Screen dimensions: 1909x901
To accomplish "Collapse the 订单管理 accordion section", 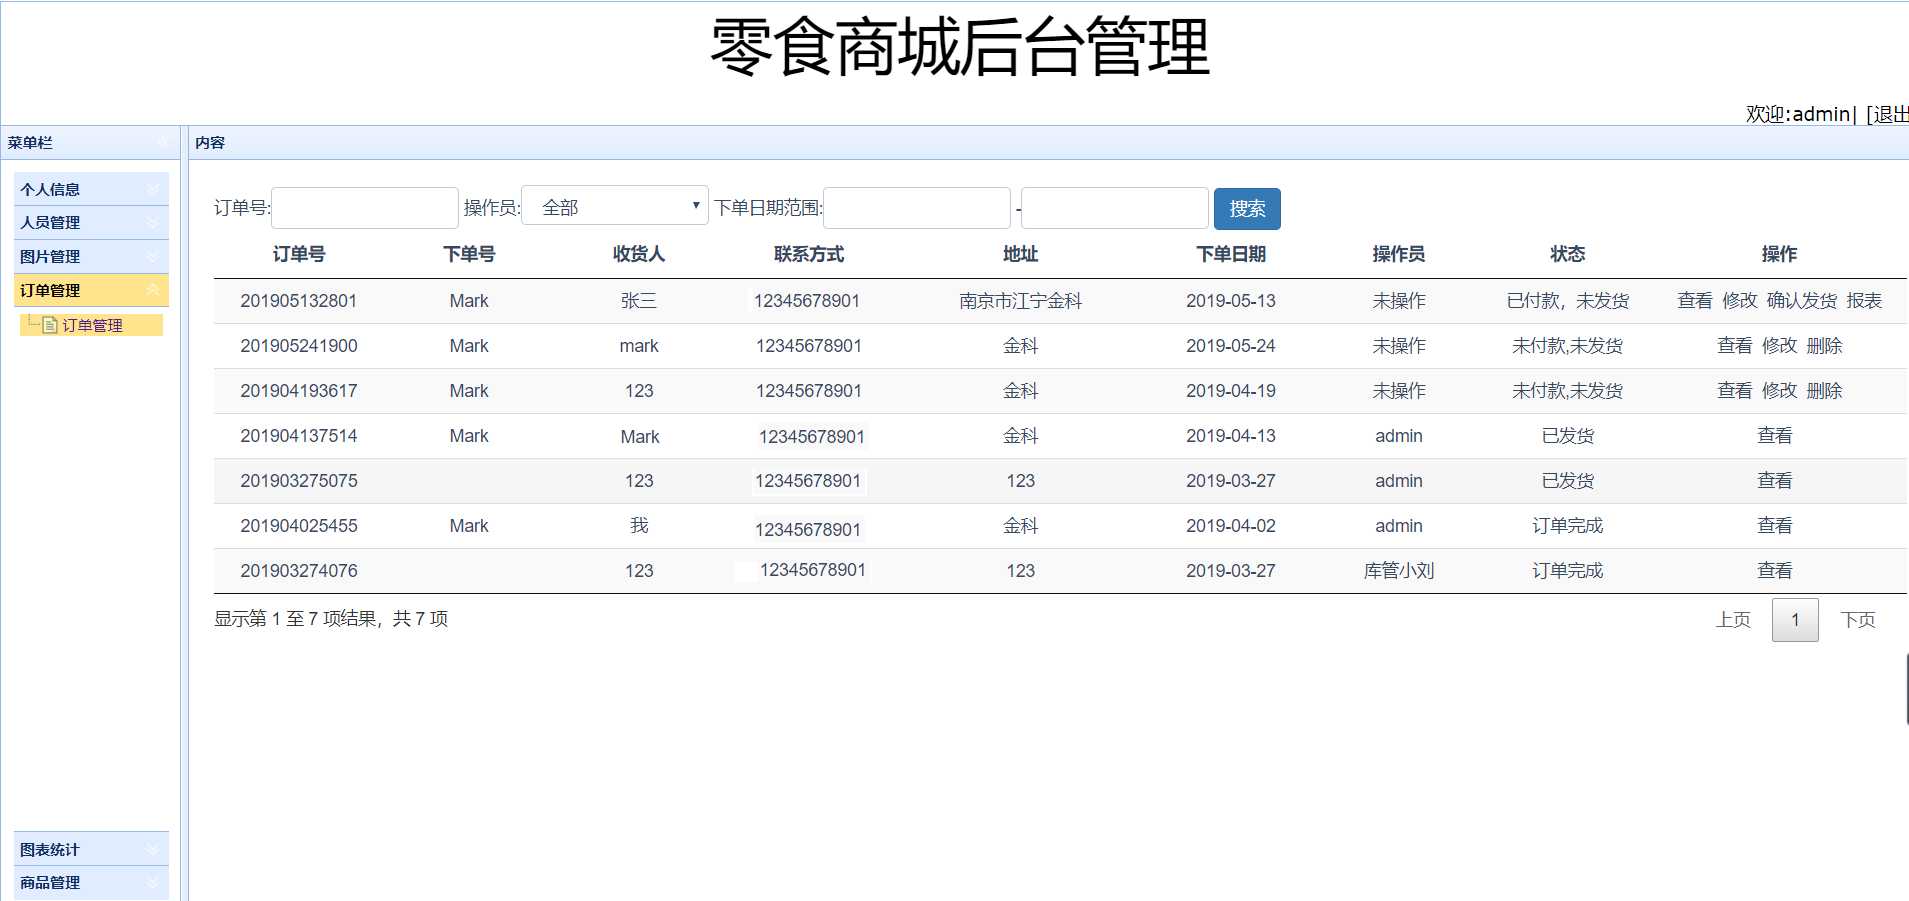I will tap(91, 290).
